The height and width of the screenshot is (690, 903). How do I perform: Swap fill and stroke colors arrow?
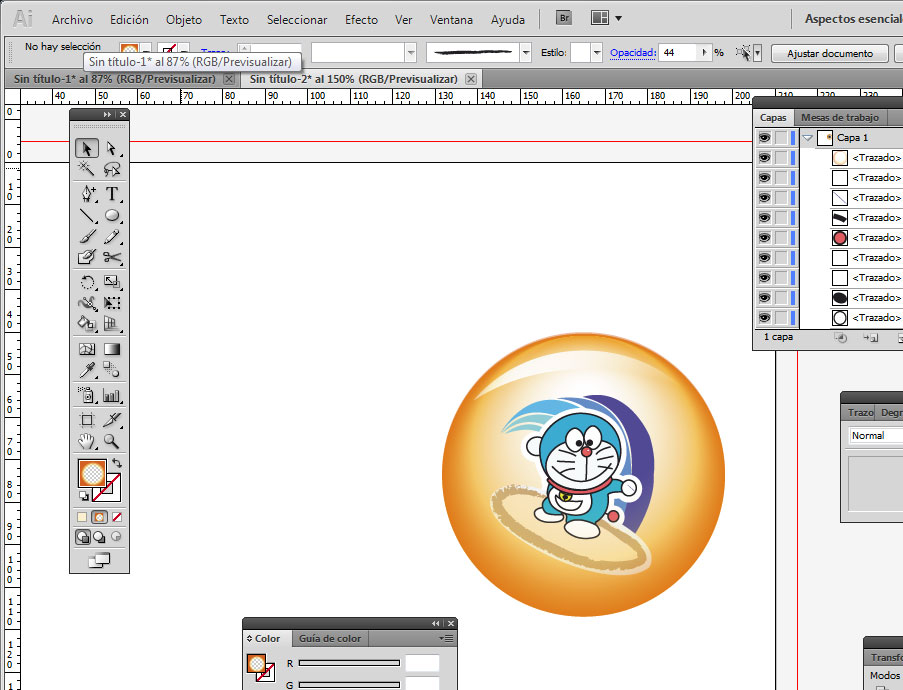coord(117,463)
